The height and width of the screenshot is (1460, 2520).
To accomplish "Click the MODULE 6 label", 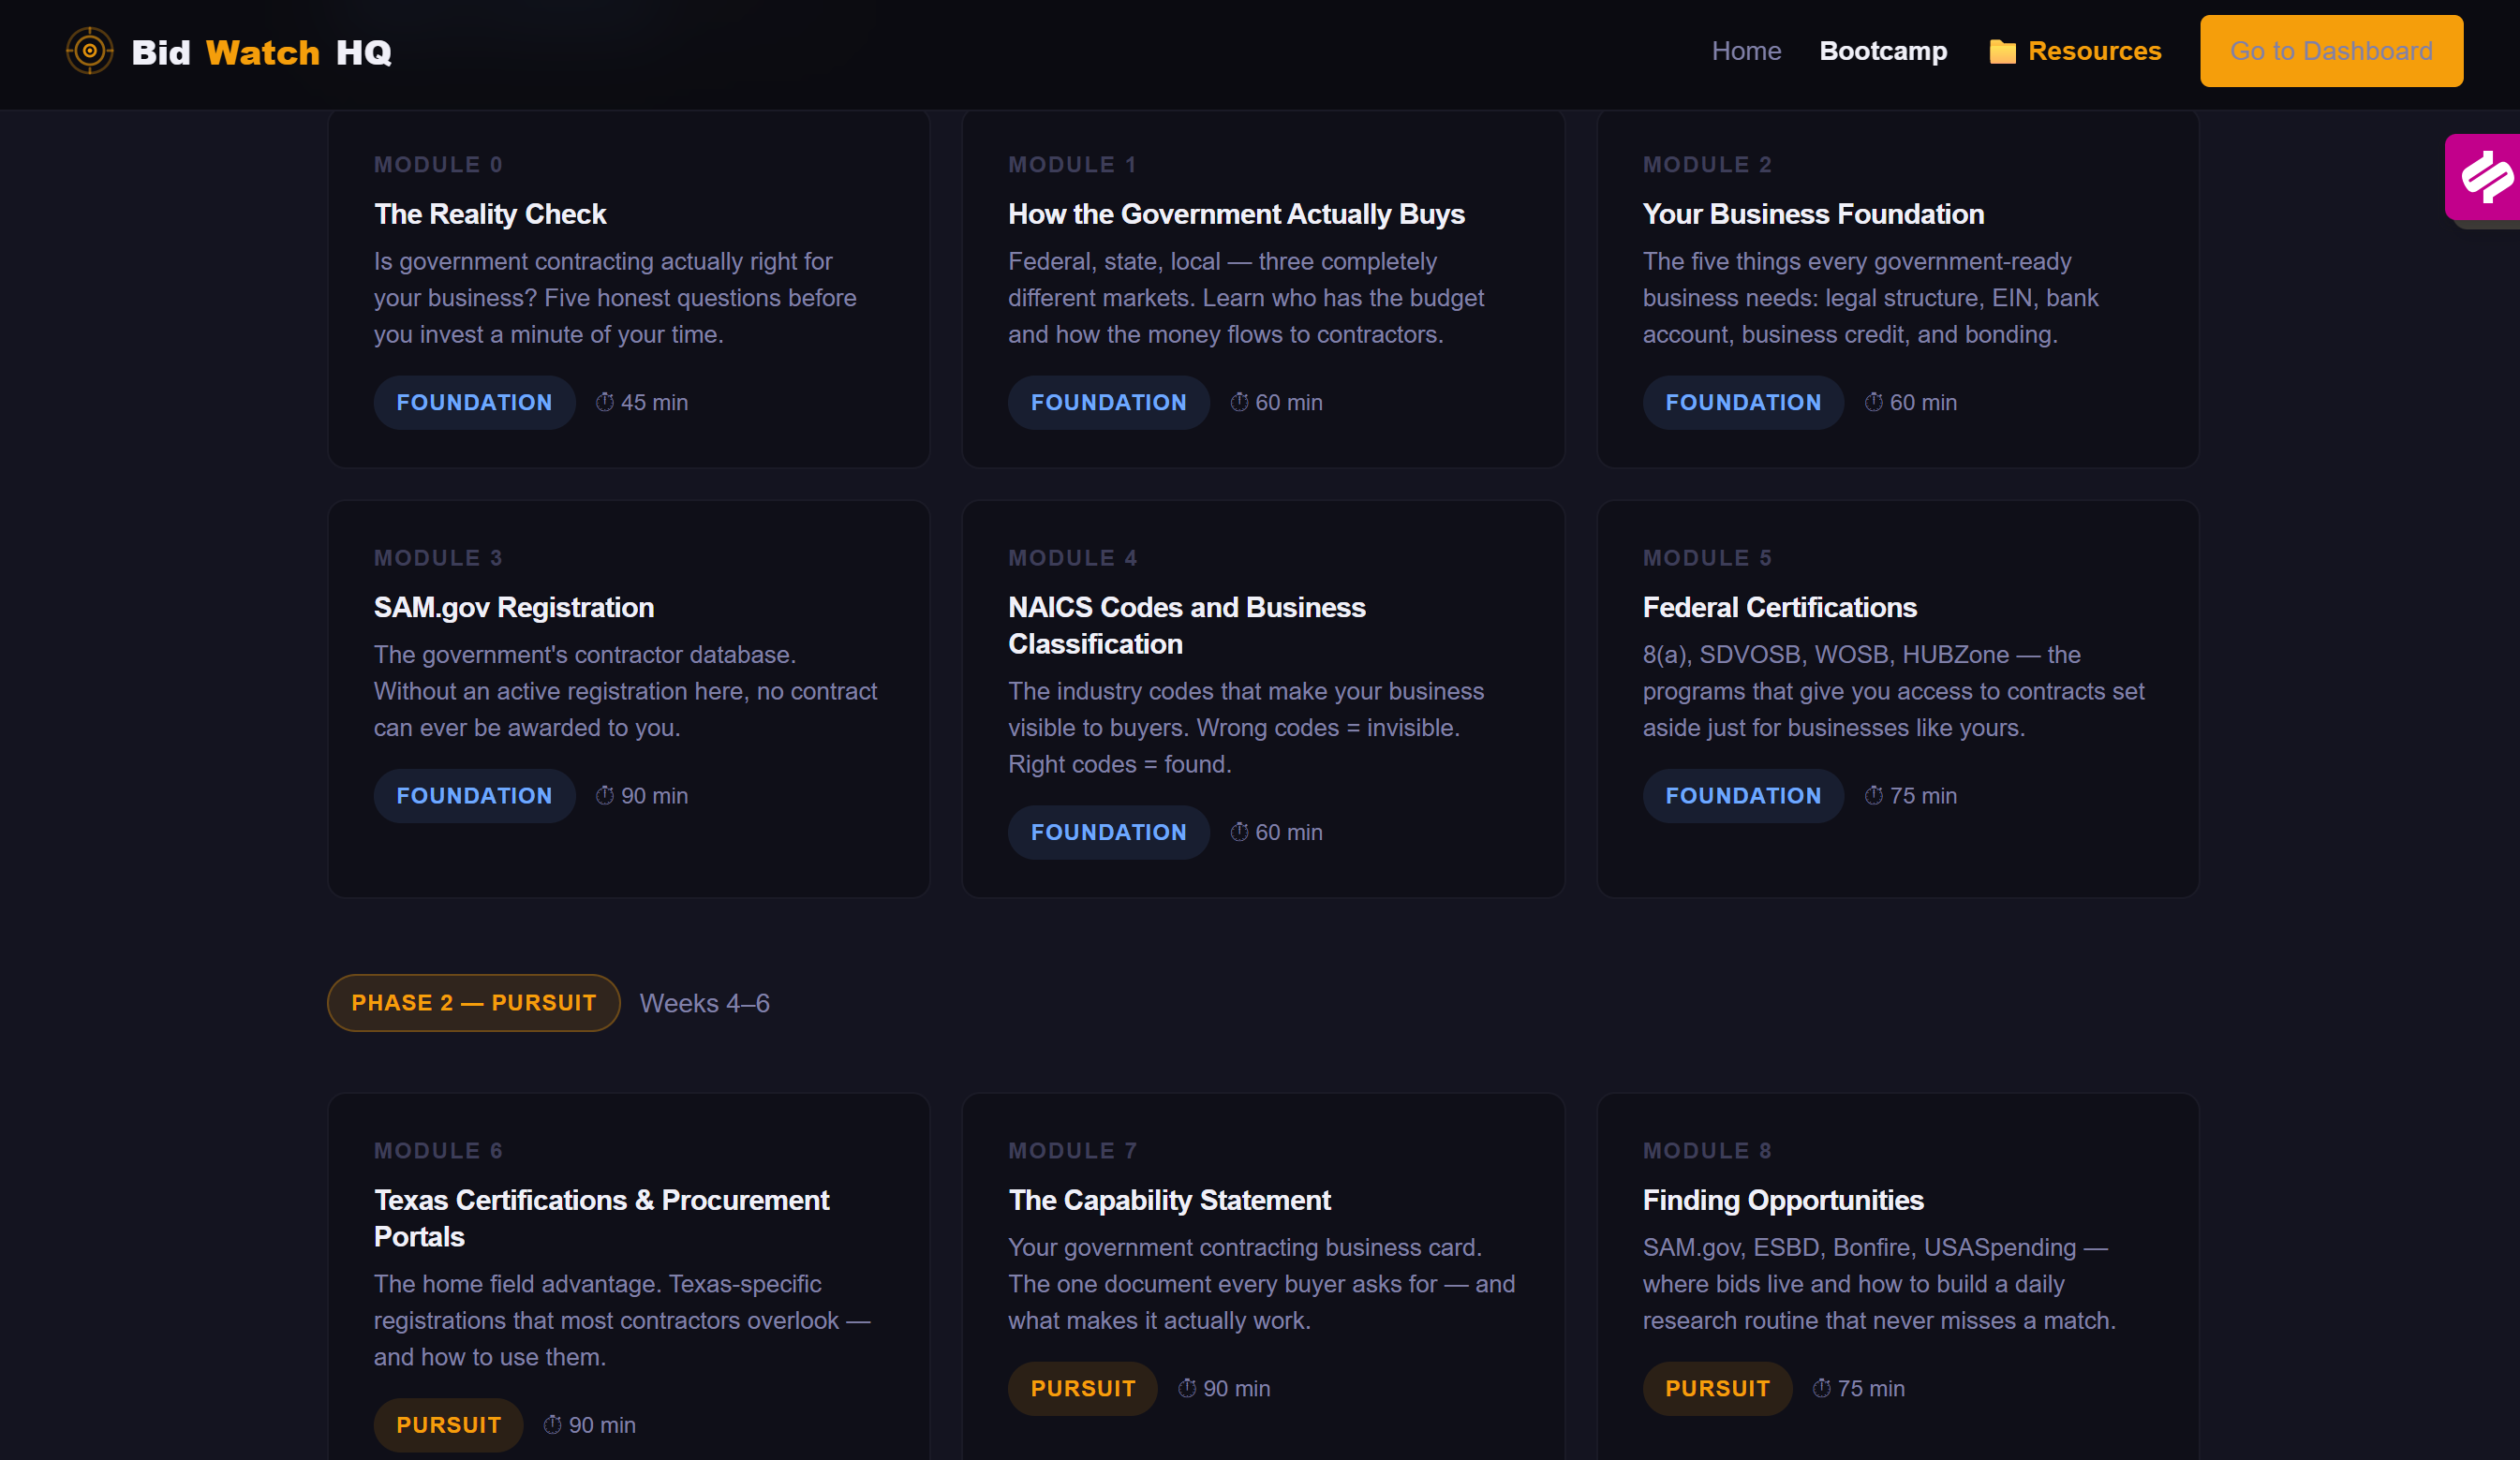I will (438, 1151).
